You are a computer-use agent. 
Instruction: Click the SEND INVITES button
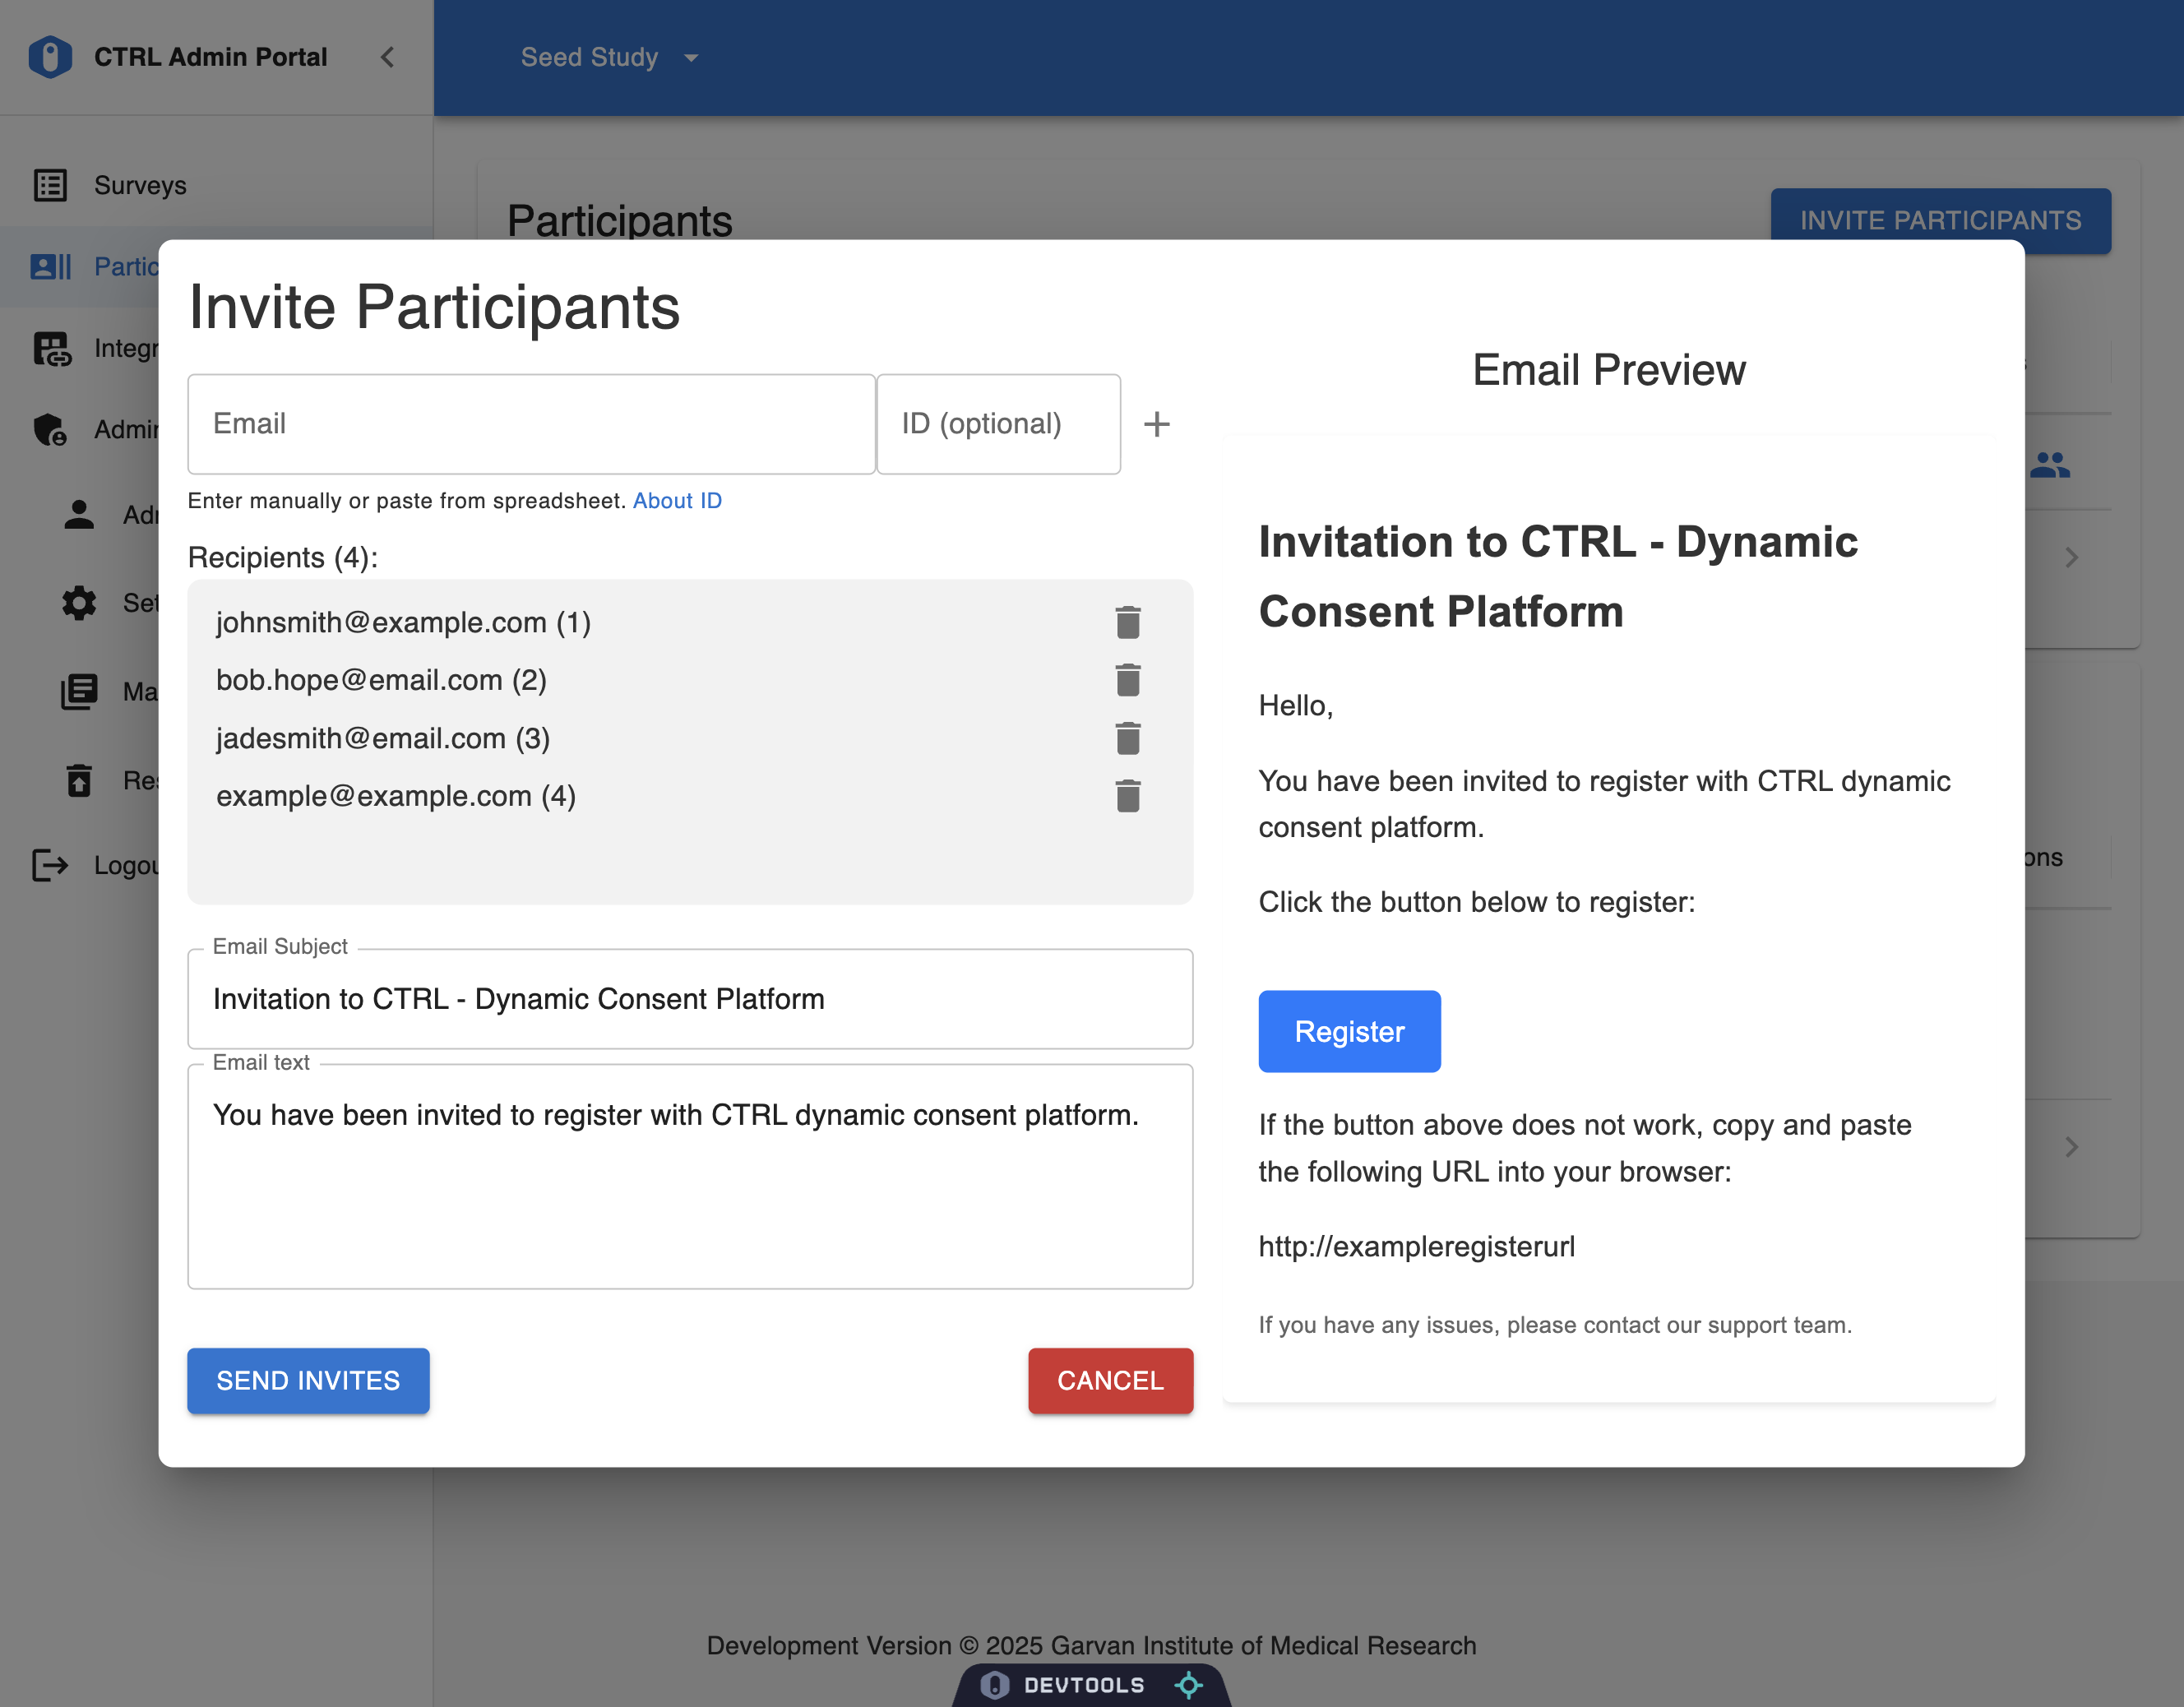308,1380
